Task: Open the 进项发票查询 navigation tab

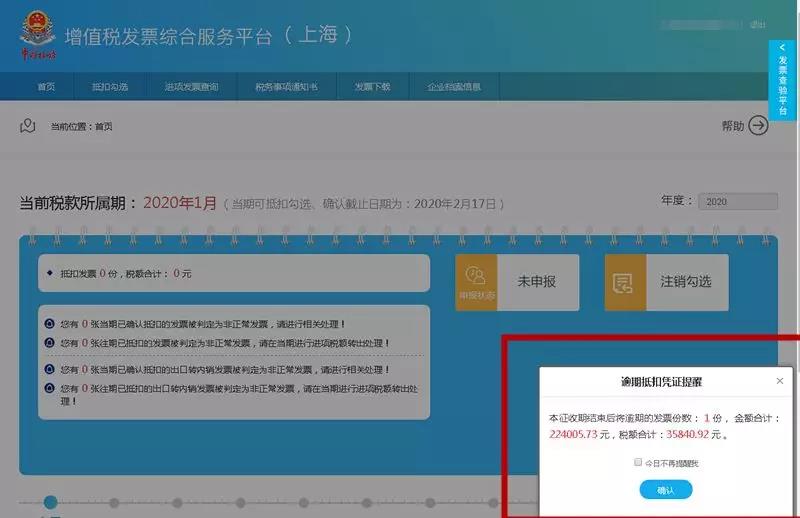Action: coord(192,87)
